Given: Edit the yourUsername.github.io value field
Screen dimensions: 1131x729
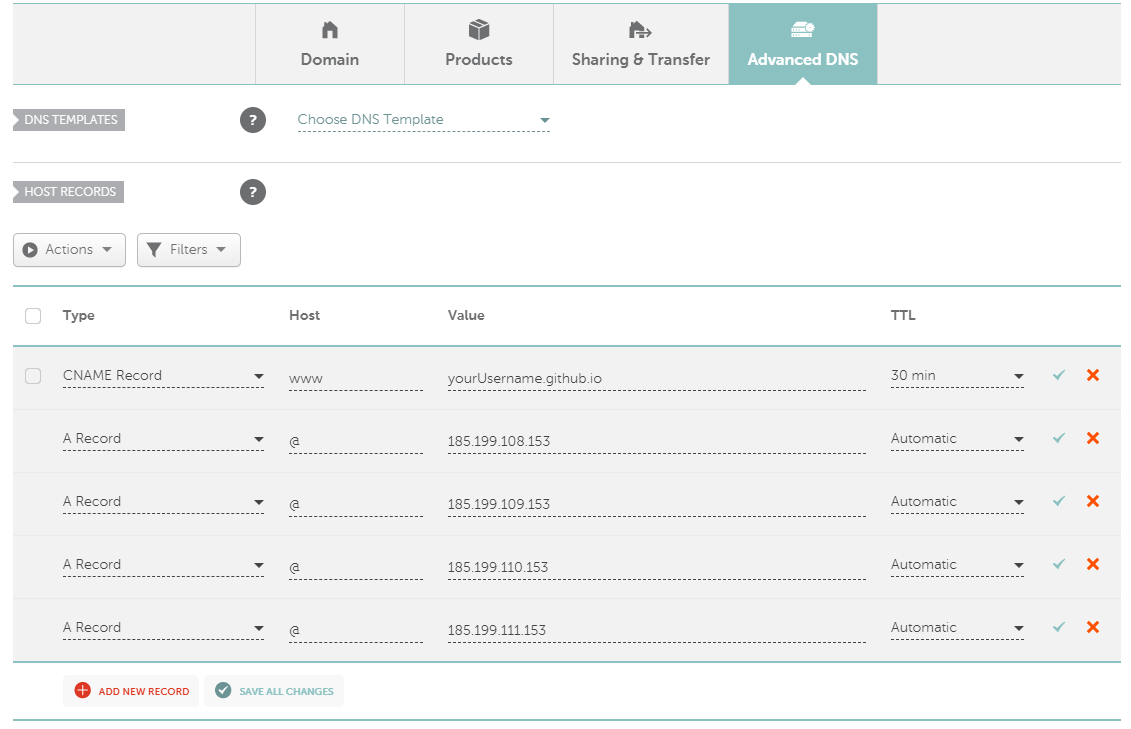Looking at the screenshot, I should 656,379.
